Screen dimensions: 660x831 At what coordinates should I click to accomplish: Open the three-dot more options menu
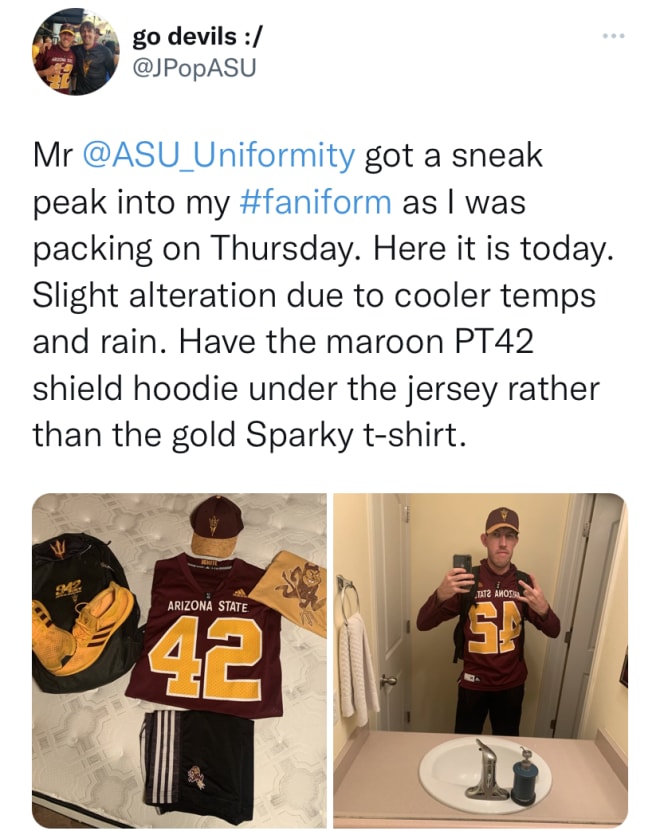click(613, 36)
